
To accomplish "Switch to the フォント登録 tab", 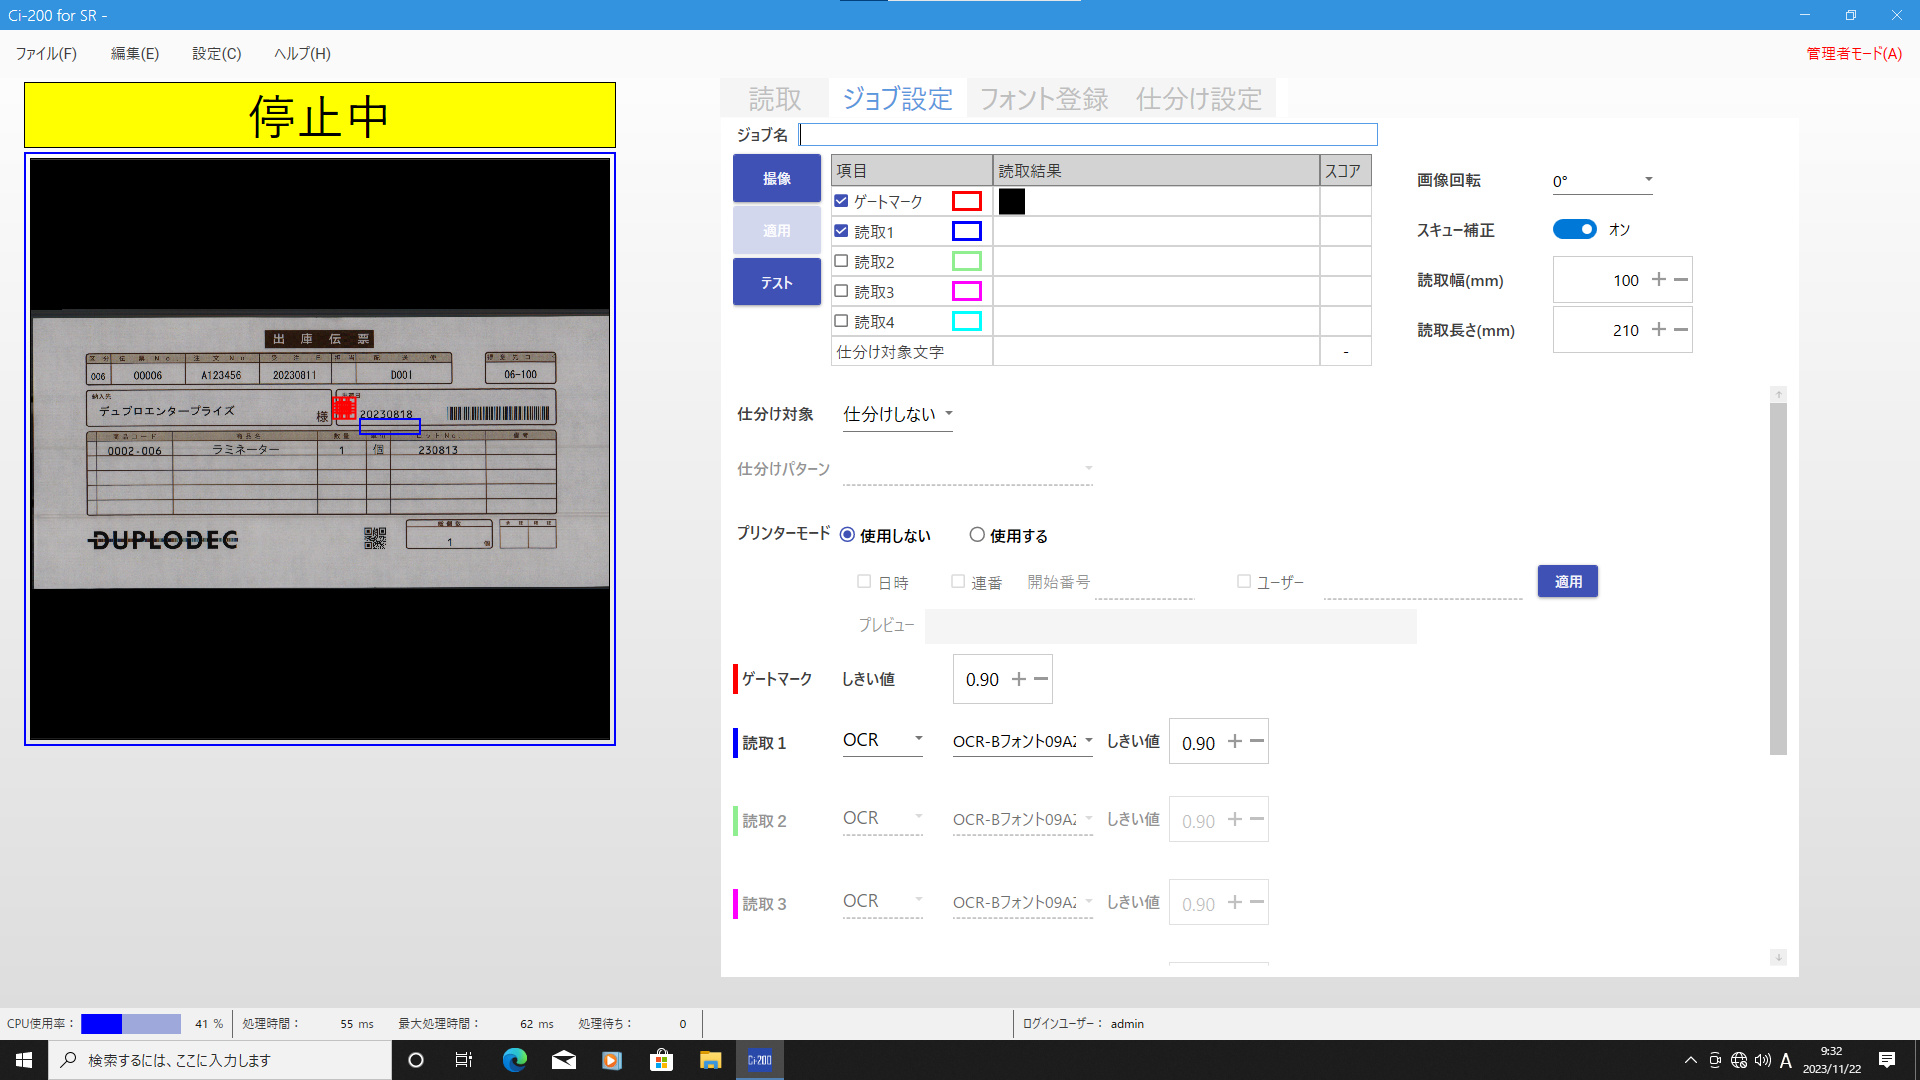I will [x=1044, y=99].
